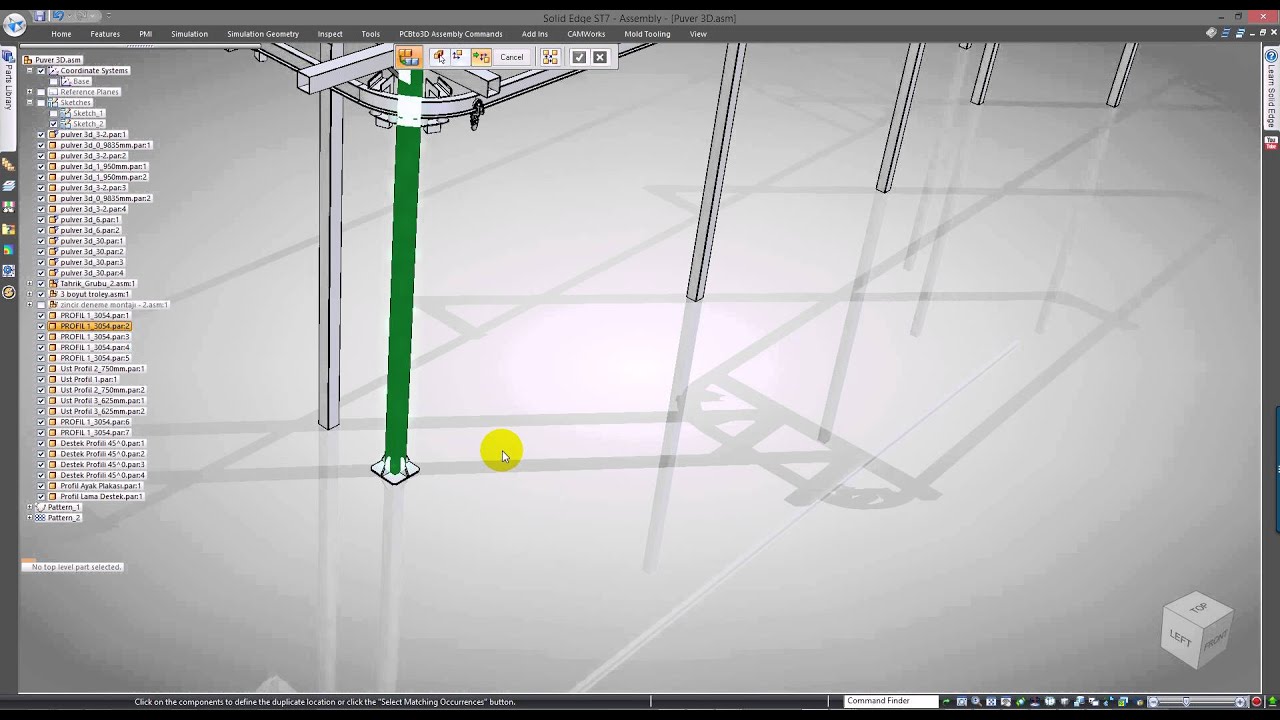Open the CAMWorks ribbon tab
1280x720 pixels.
click(586, 34)
